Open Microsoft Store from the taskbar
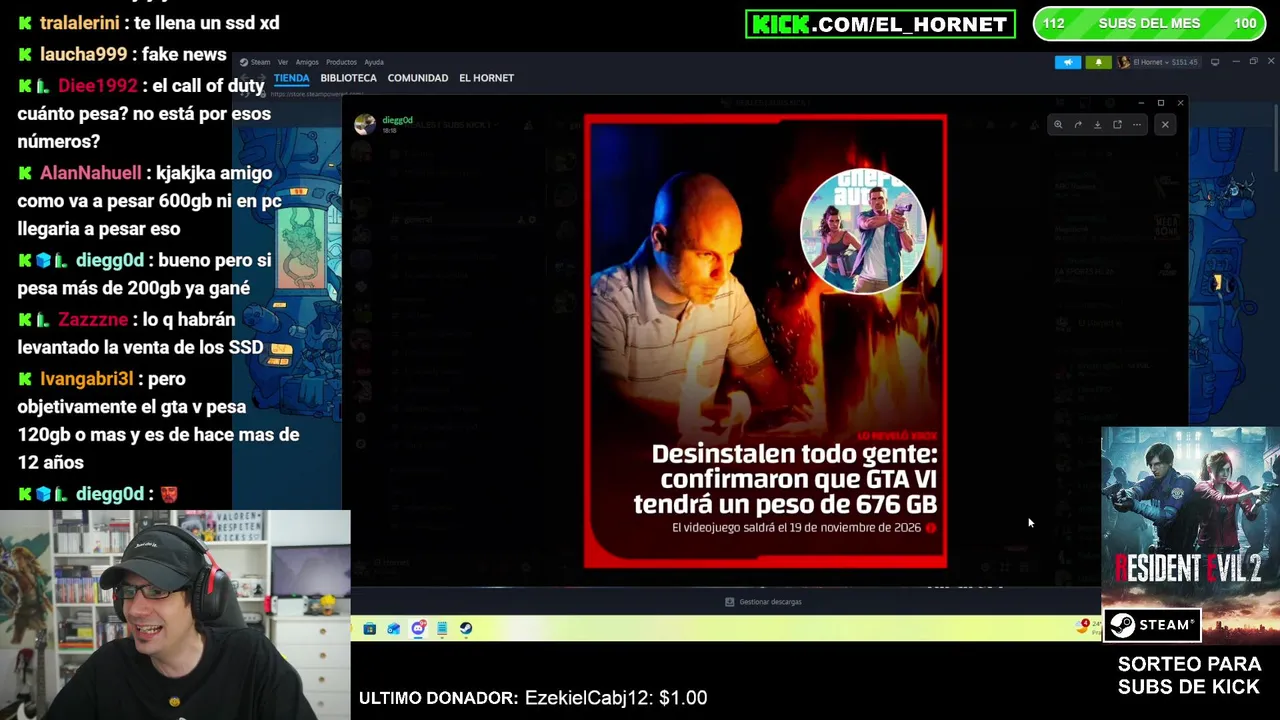The height and width of the screenshot is (720, 1280). pyautogui.click(x=369, y=629)
